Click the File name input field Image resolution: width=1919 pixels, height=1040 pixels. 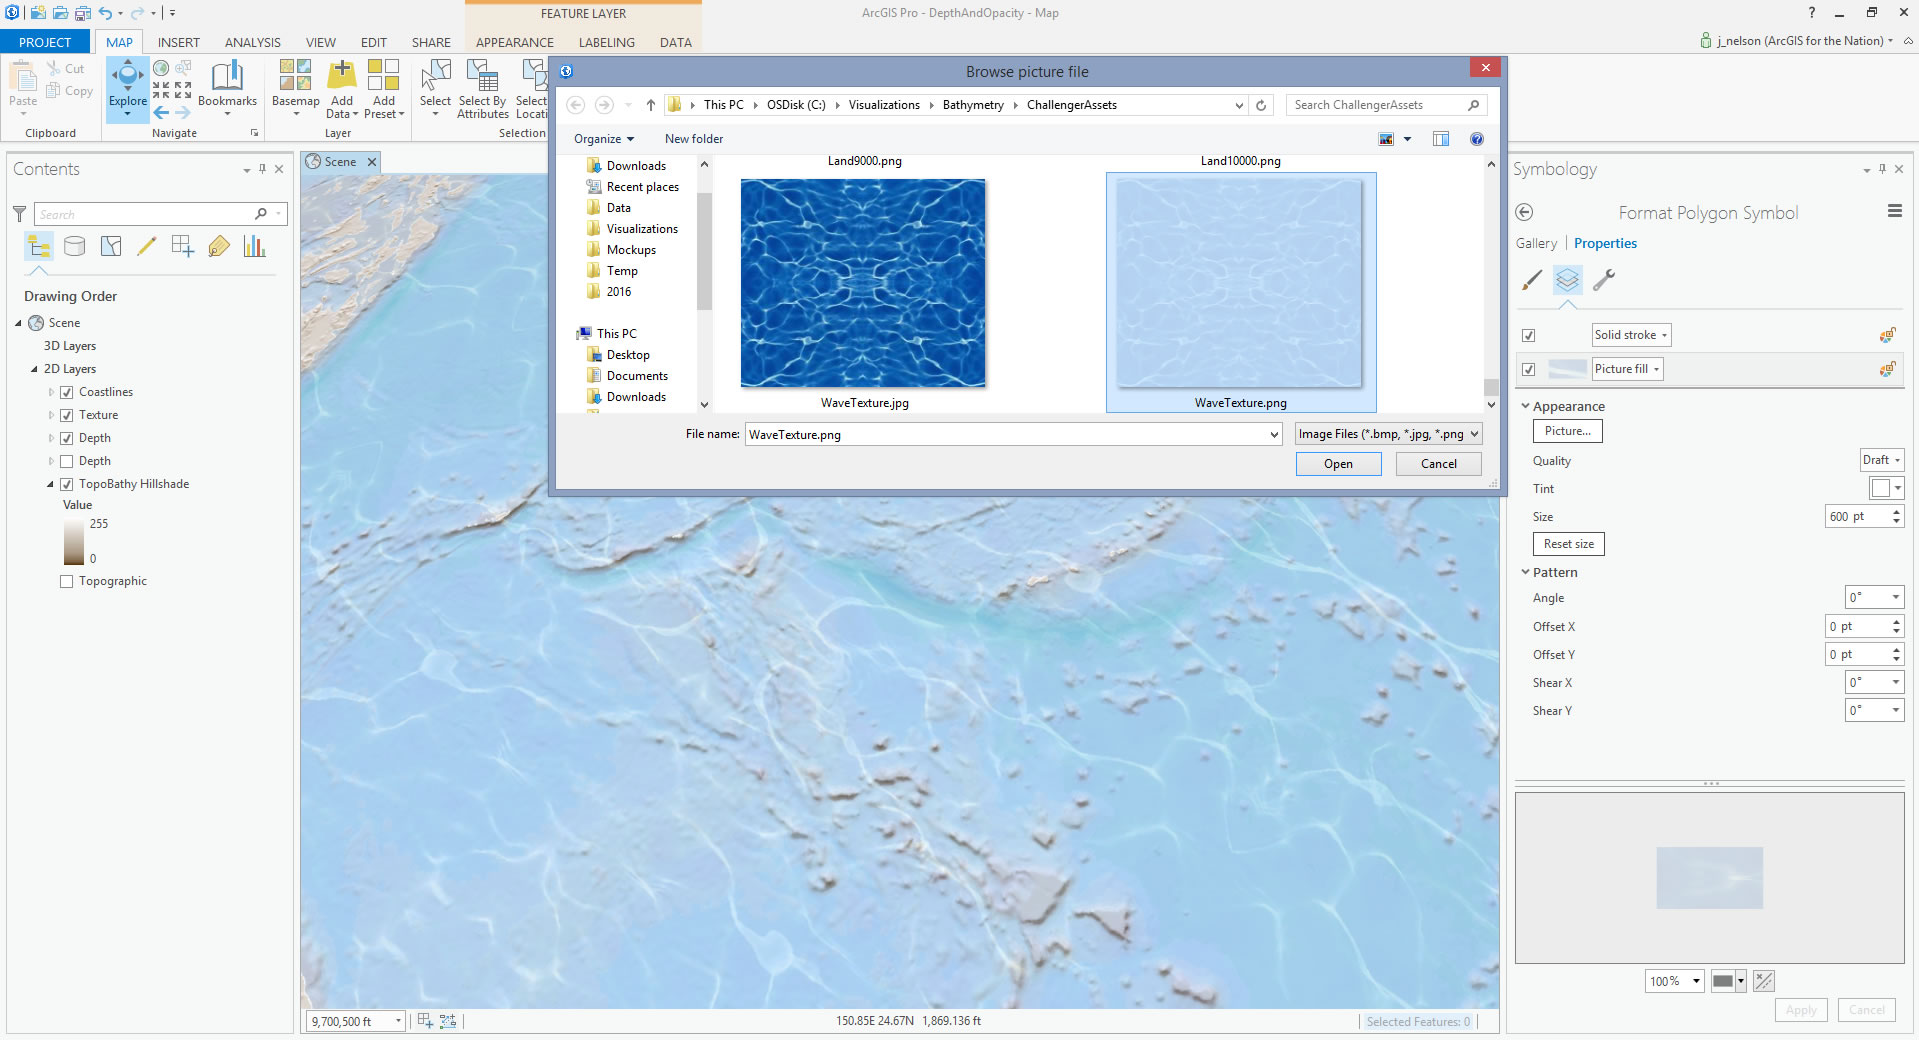(1013, 434)
